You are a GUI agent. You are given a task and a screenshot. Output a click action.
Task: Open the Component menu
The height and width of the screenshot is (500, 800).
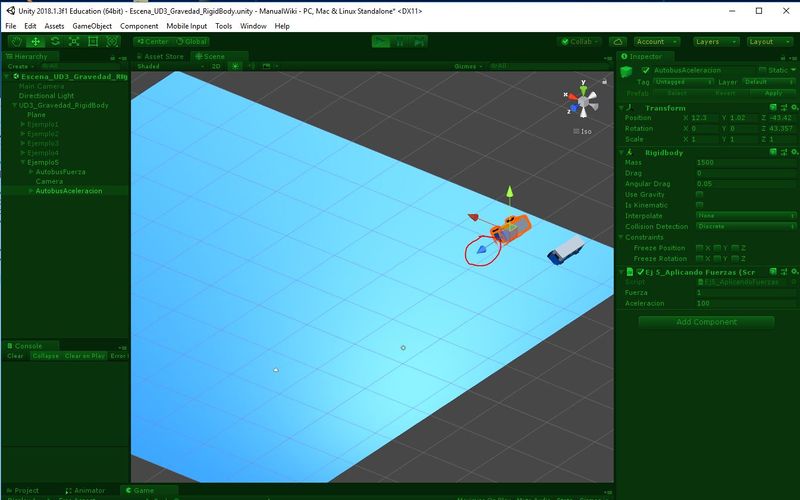pyautogui.click(x=139, y=26)
